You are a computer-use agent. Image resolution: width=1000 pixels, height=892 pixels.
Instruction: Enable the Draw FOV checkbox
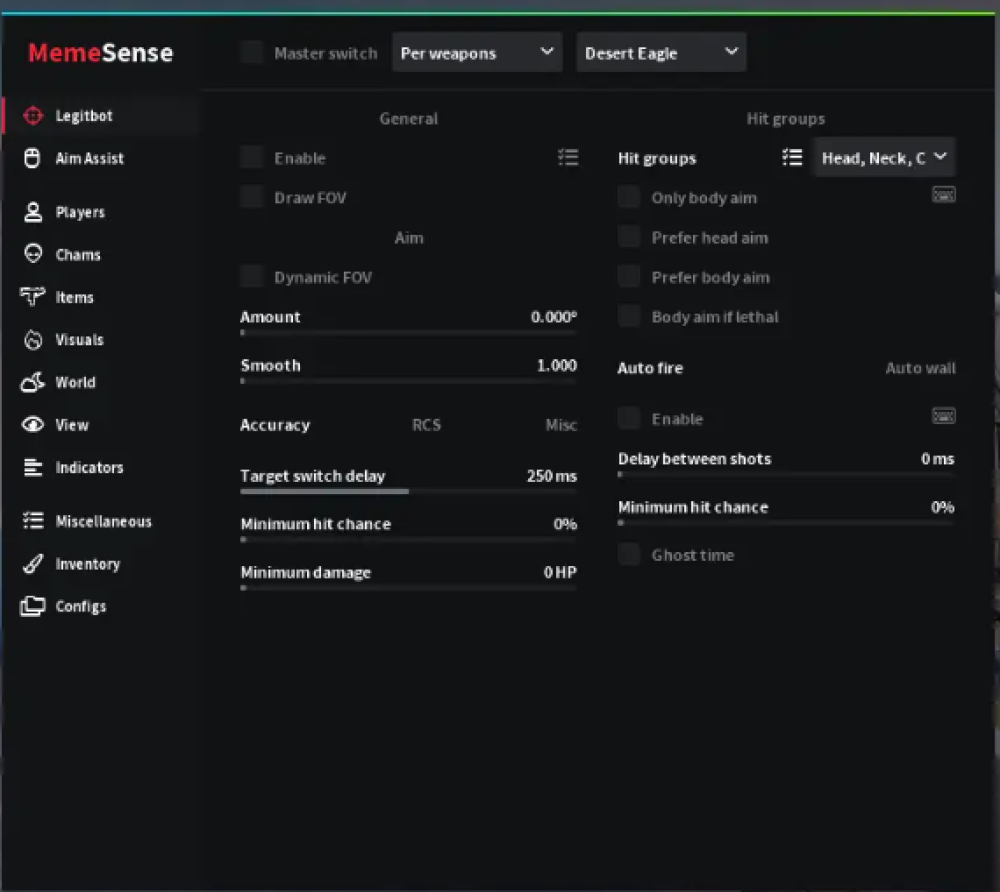click(252, 197)
